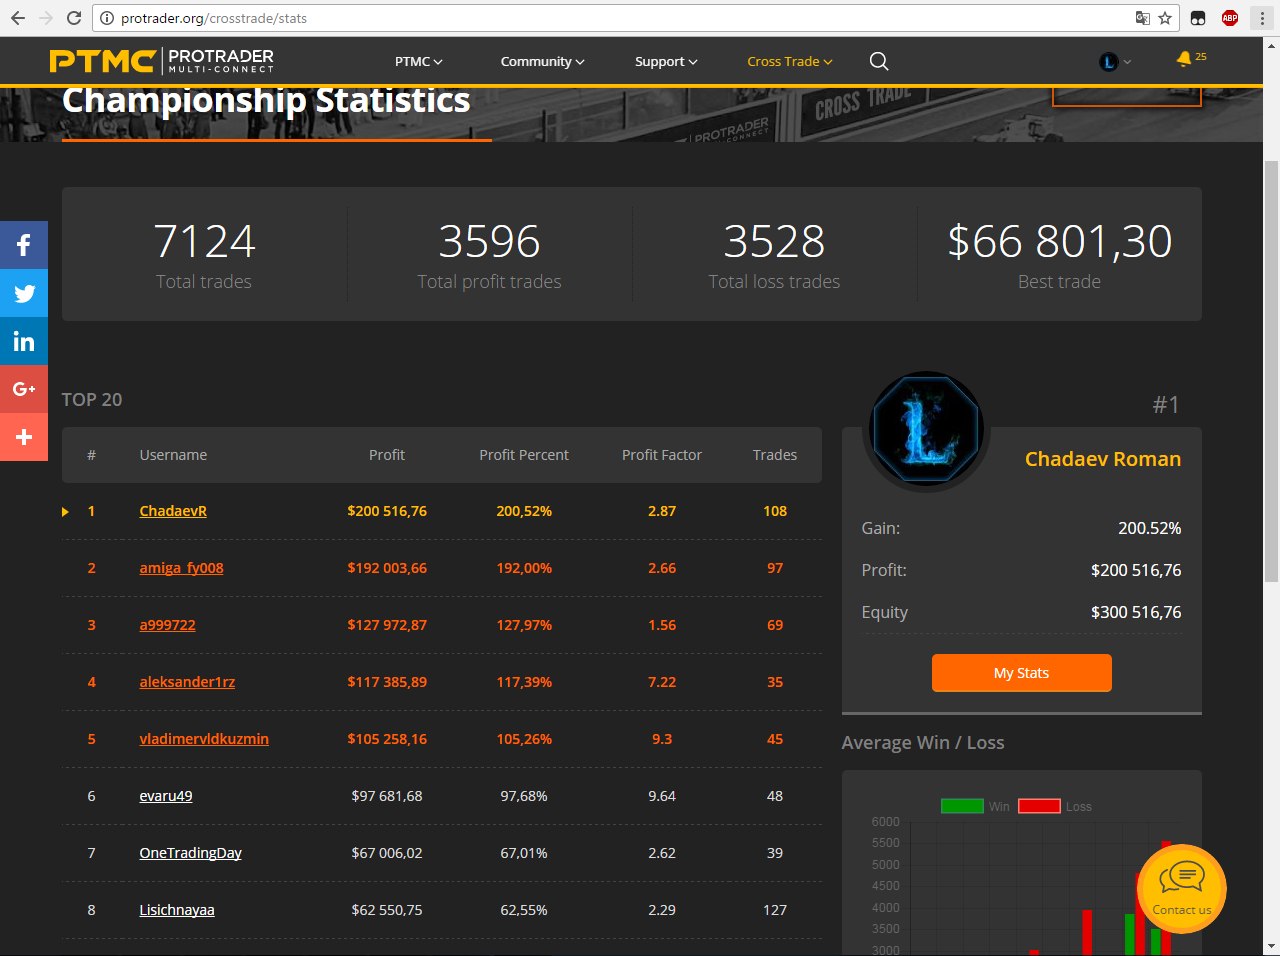Open site search with magnifier icon
This screenshot has height=956, width=1280.
pyautogui.click(x=879, y=61)
